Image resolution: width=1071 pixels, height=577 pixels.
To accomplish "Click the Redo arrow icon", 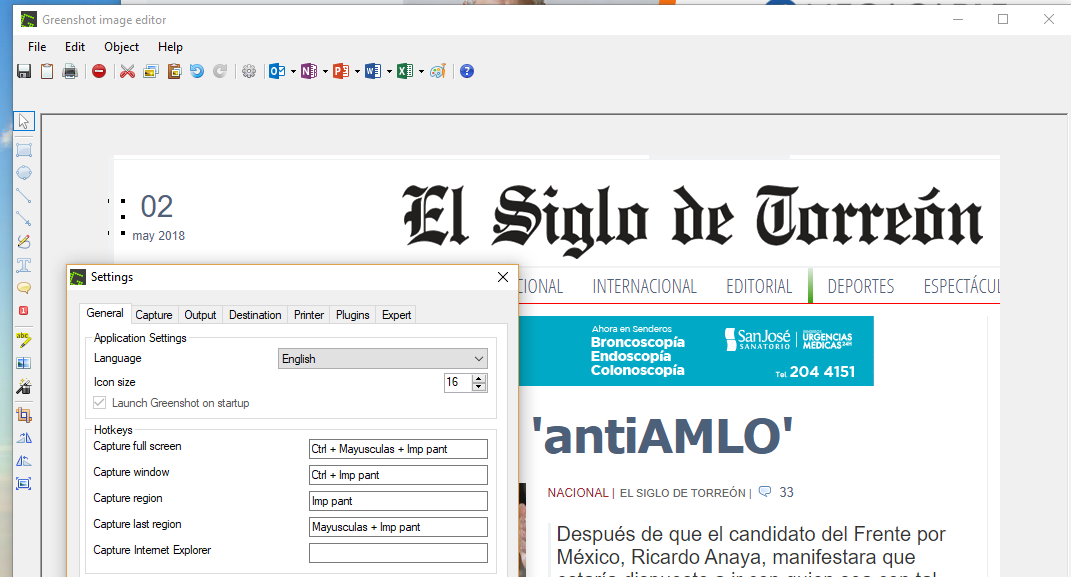I will tap(220, 71).
